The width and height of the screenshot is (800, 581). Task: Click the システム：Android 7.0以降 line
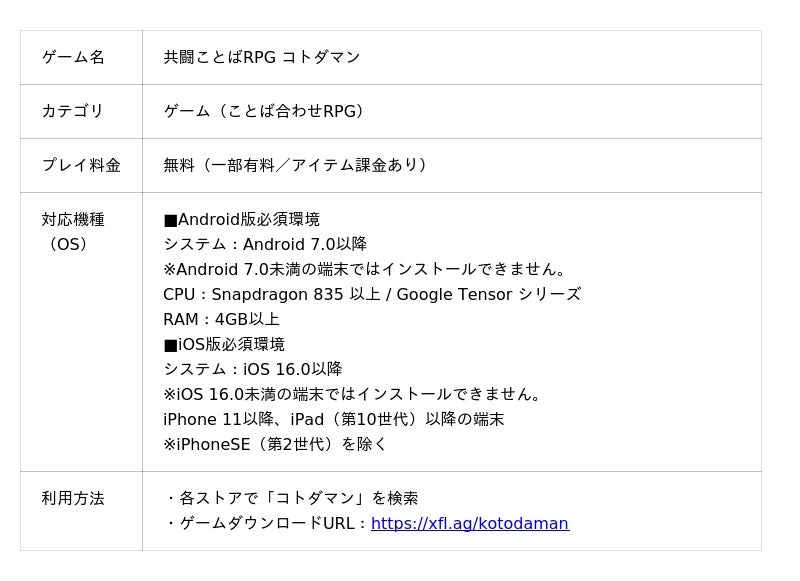point(265,244)
